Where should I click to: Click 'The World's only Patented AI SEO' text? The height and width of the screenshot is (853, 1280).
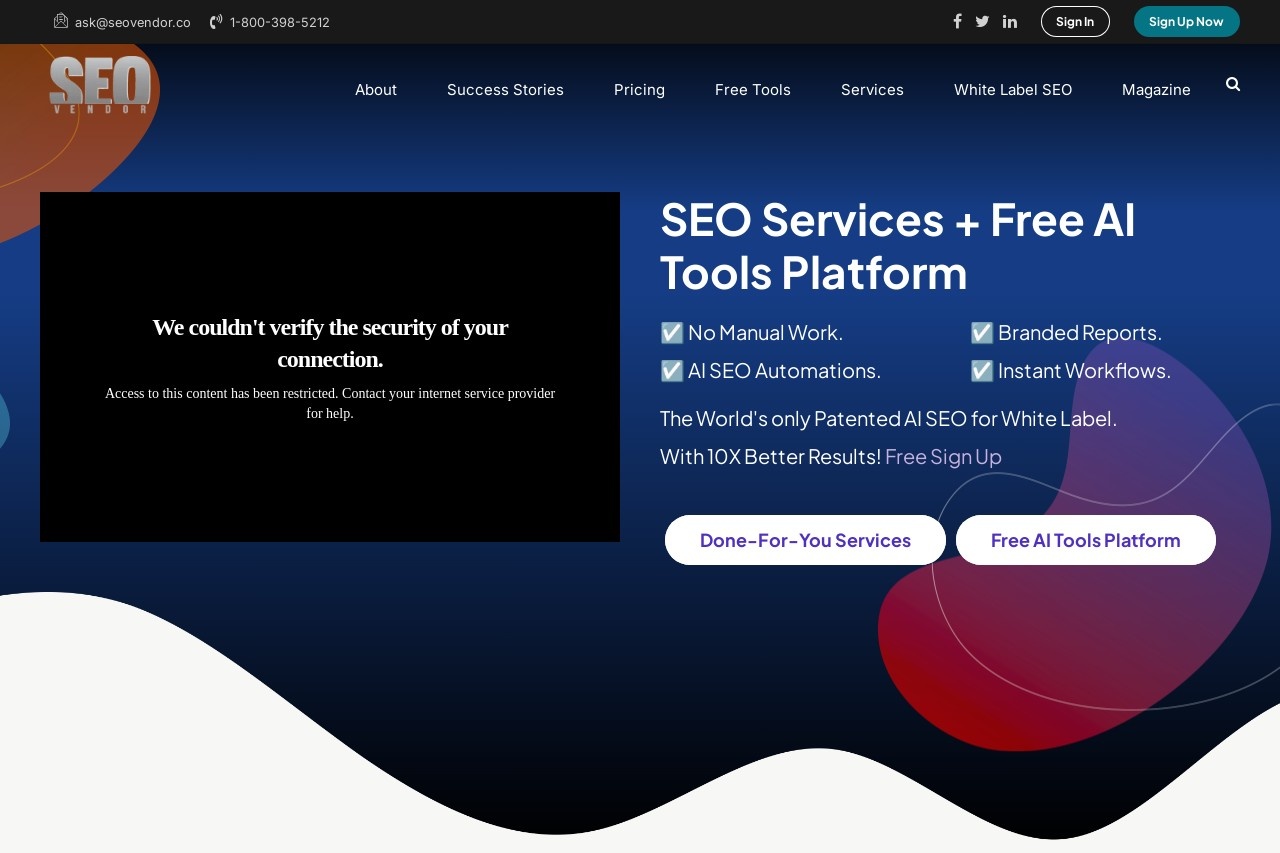[888, 418]
